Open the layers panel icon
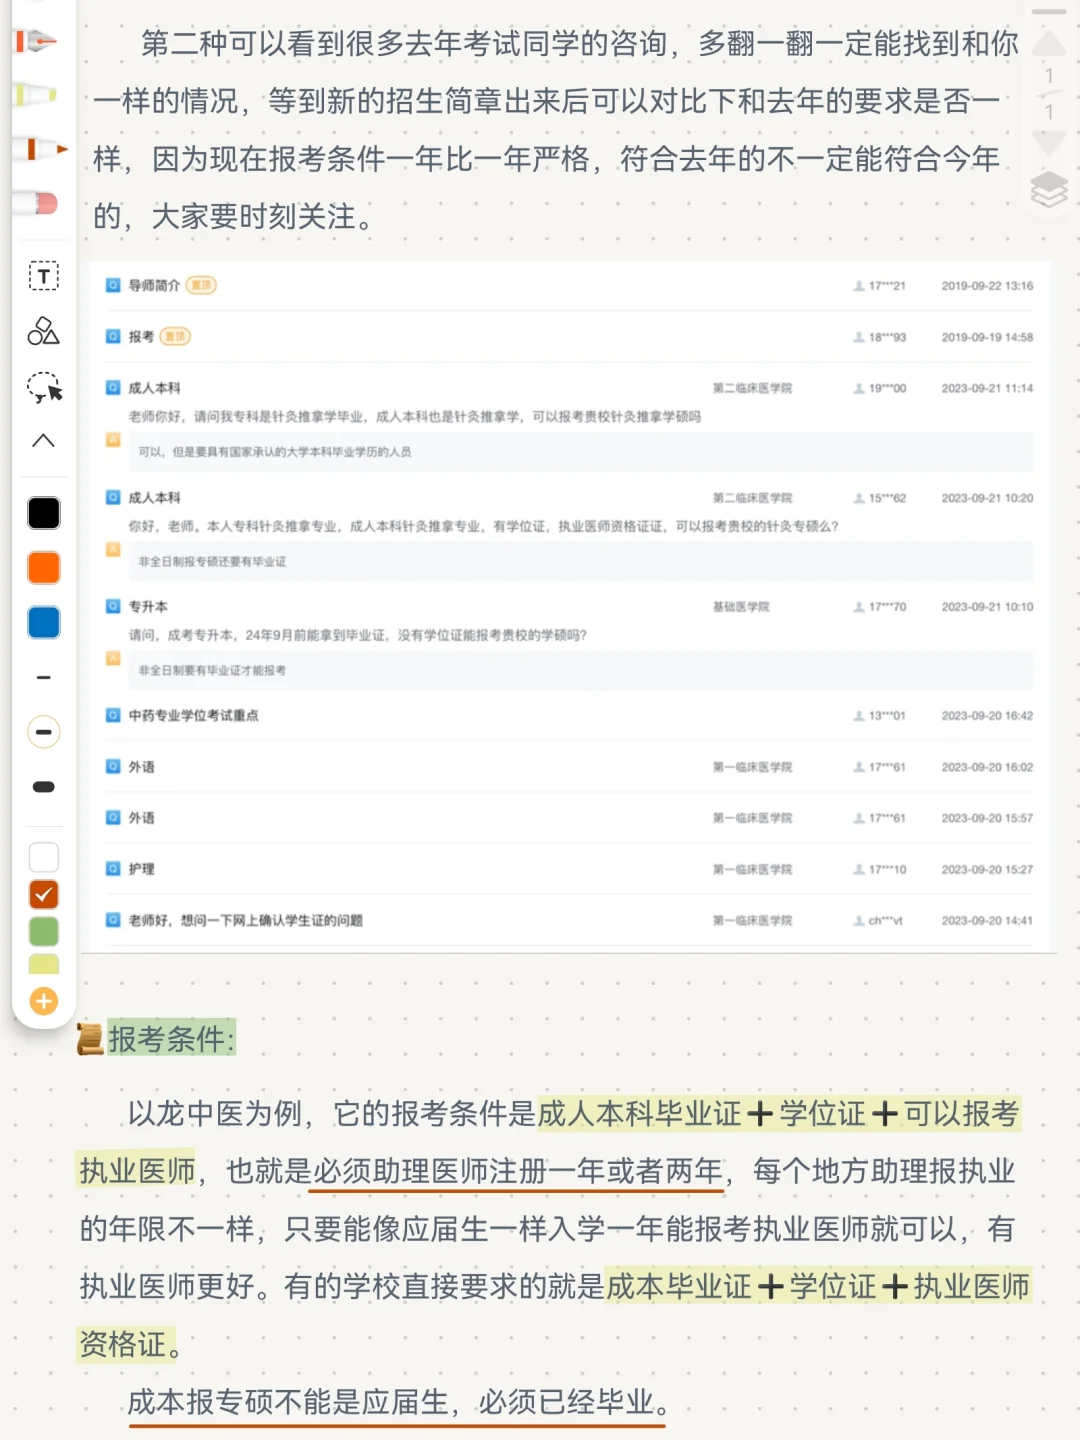Viewport: 1080px width, 1440px height. [1049, 190]
